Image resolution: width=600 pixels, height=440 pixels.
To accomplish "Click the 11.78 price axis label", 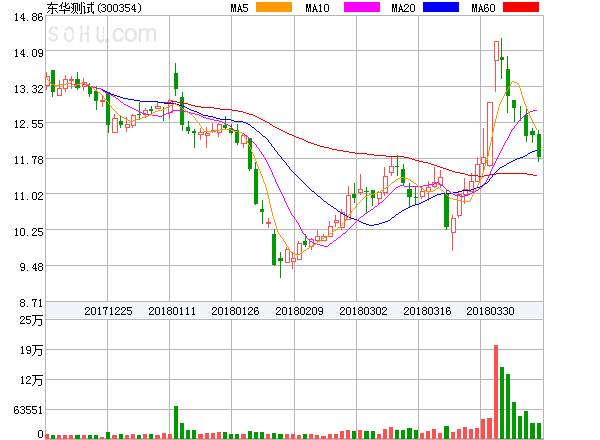I will pyautogui.click(x=29, y=160).
